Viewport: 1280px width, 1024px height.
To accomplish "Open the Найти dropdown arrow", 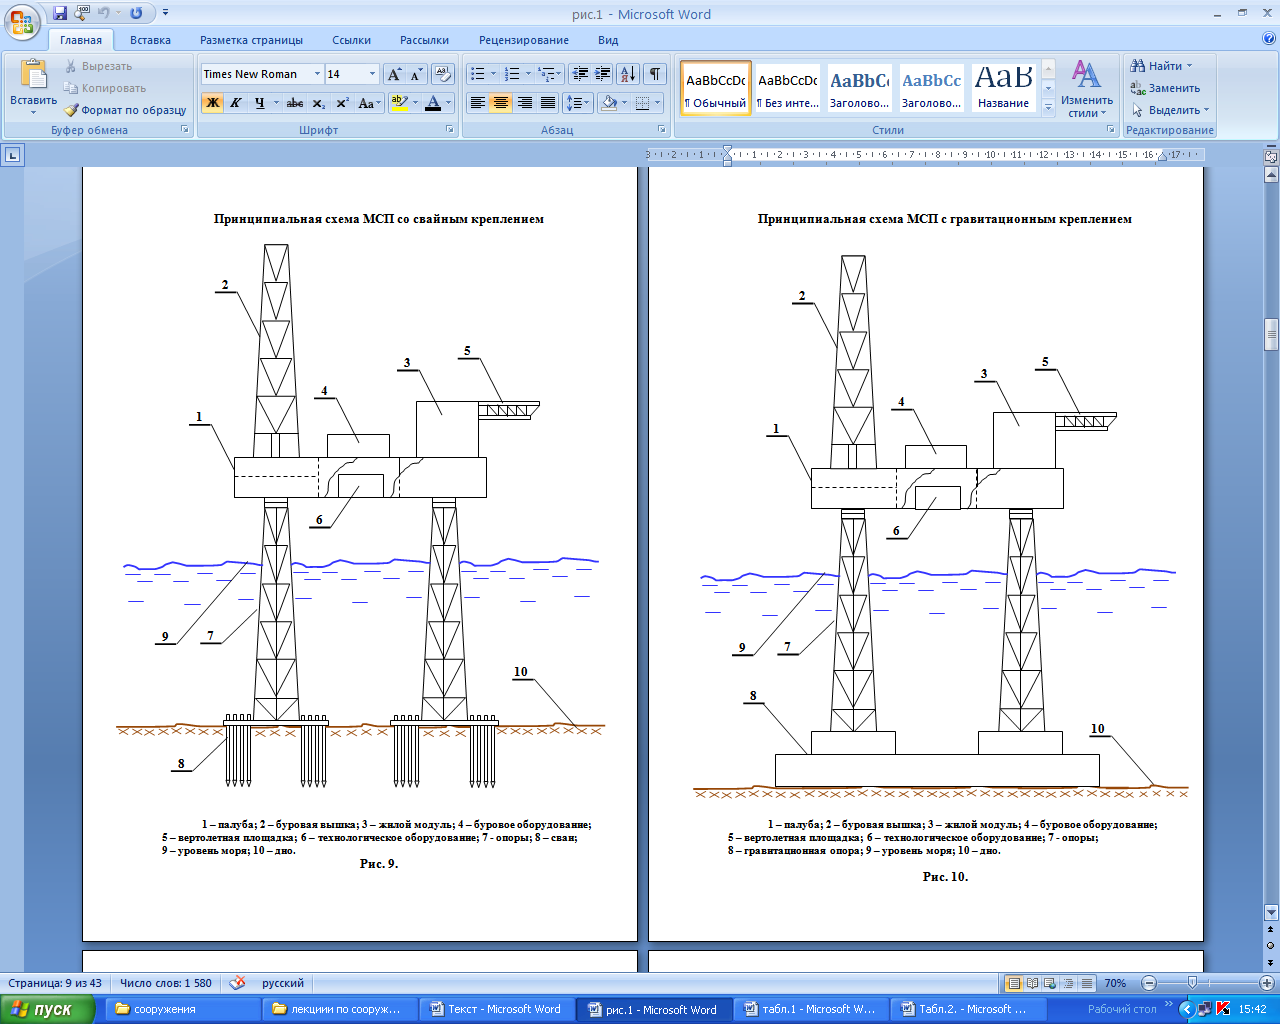I will 1189,66.
